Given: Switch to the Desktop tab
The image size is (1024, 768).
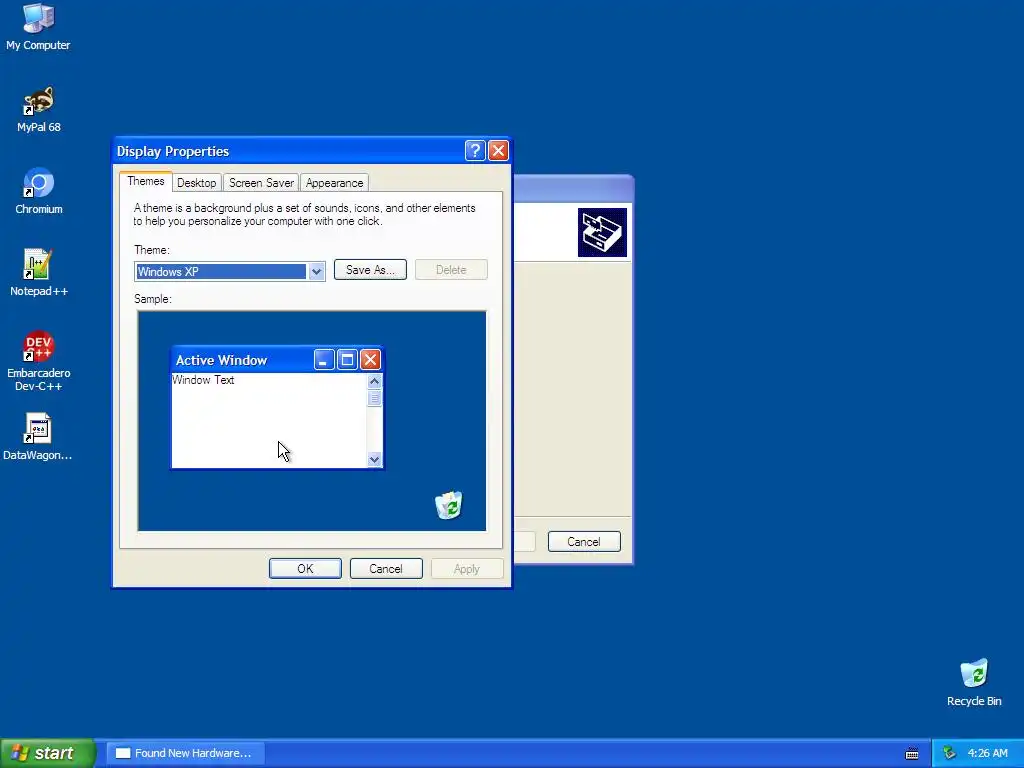Looking at the screenshot, I should point(197,183).
